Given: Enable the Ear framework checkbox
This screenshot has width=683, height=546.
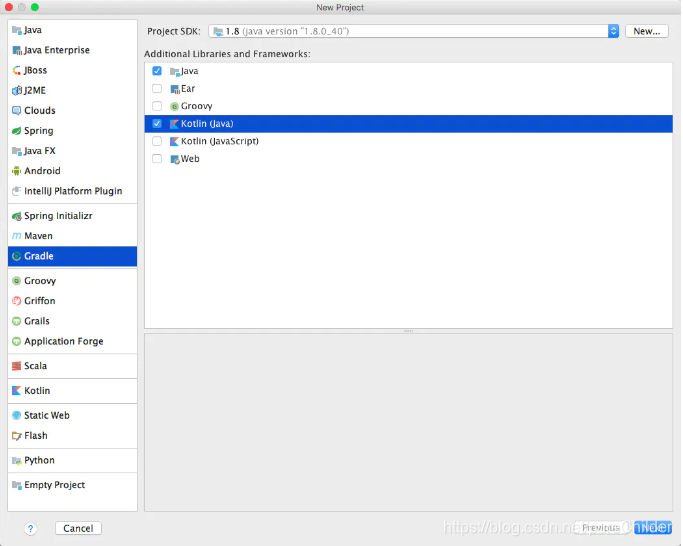Looking at the screenshot, I should (157, 88).
